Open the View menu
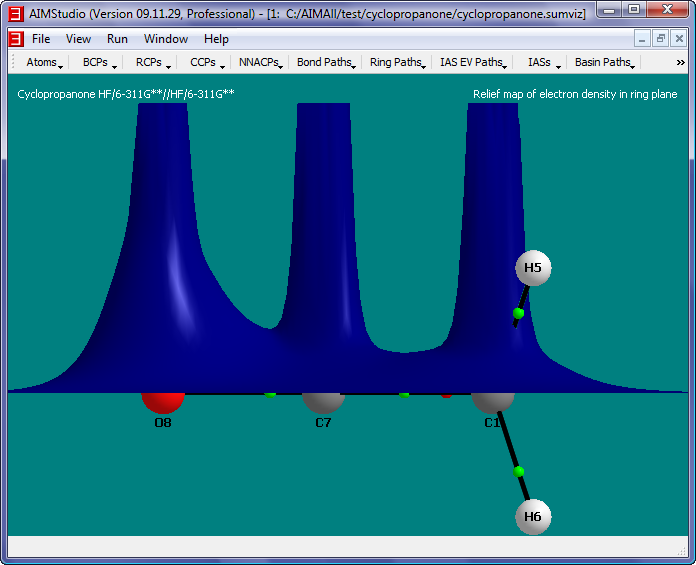The height and width of the screenshot is (565, 696). tap(78, 39)
